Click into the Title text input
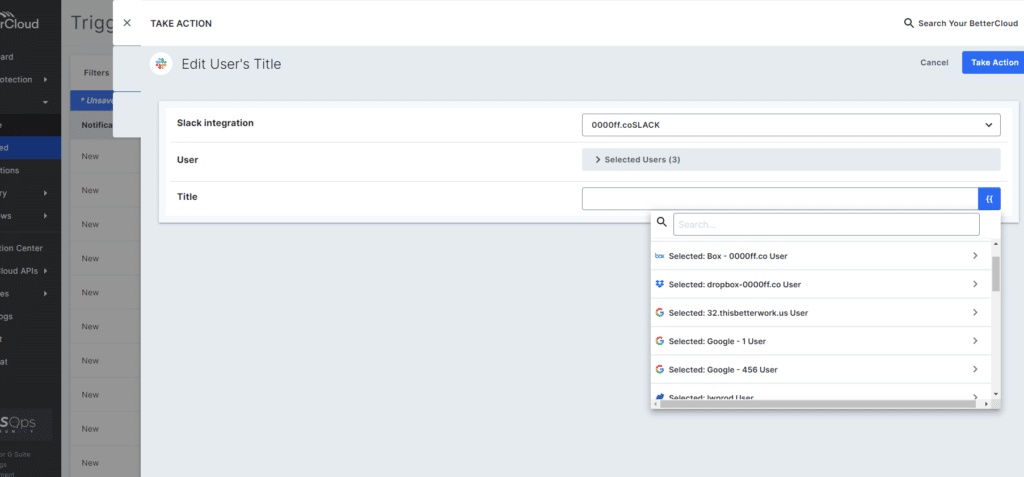The width and height of the screenshot is (1024, 477). coord(780,199)
